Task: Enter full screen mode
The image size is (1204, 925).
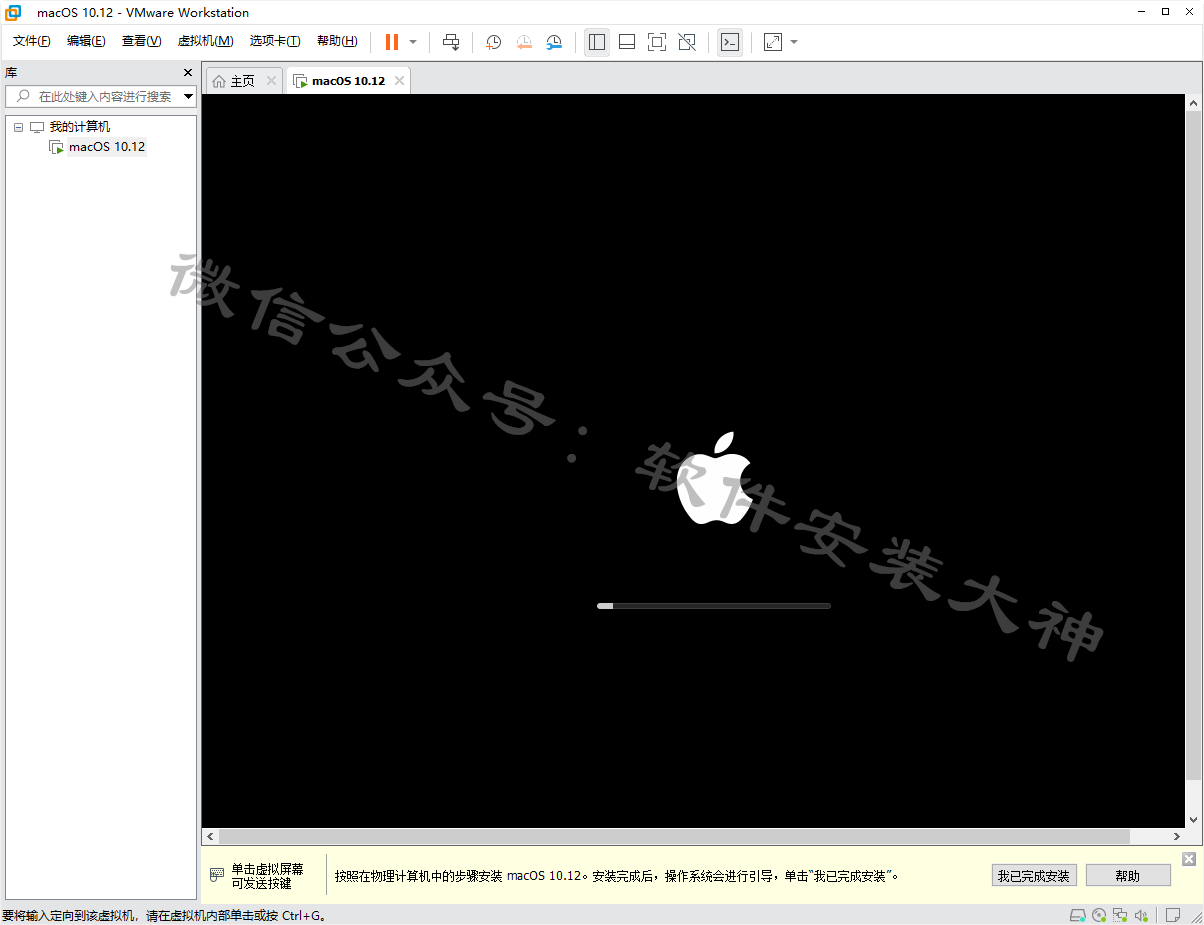Action: point(657,42)
